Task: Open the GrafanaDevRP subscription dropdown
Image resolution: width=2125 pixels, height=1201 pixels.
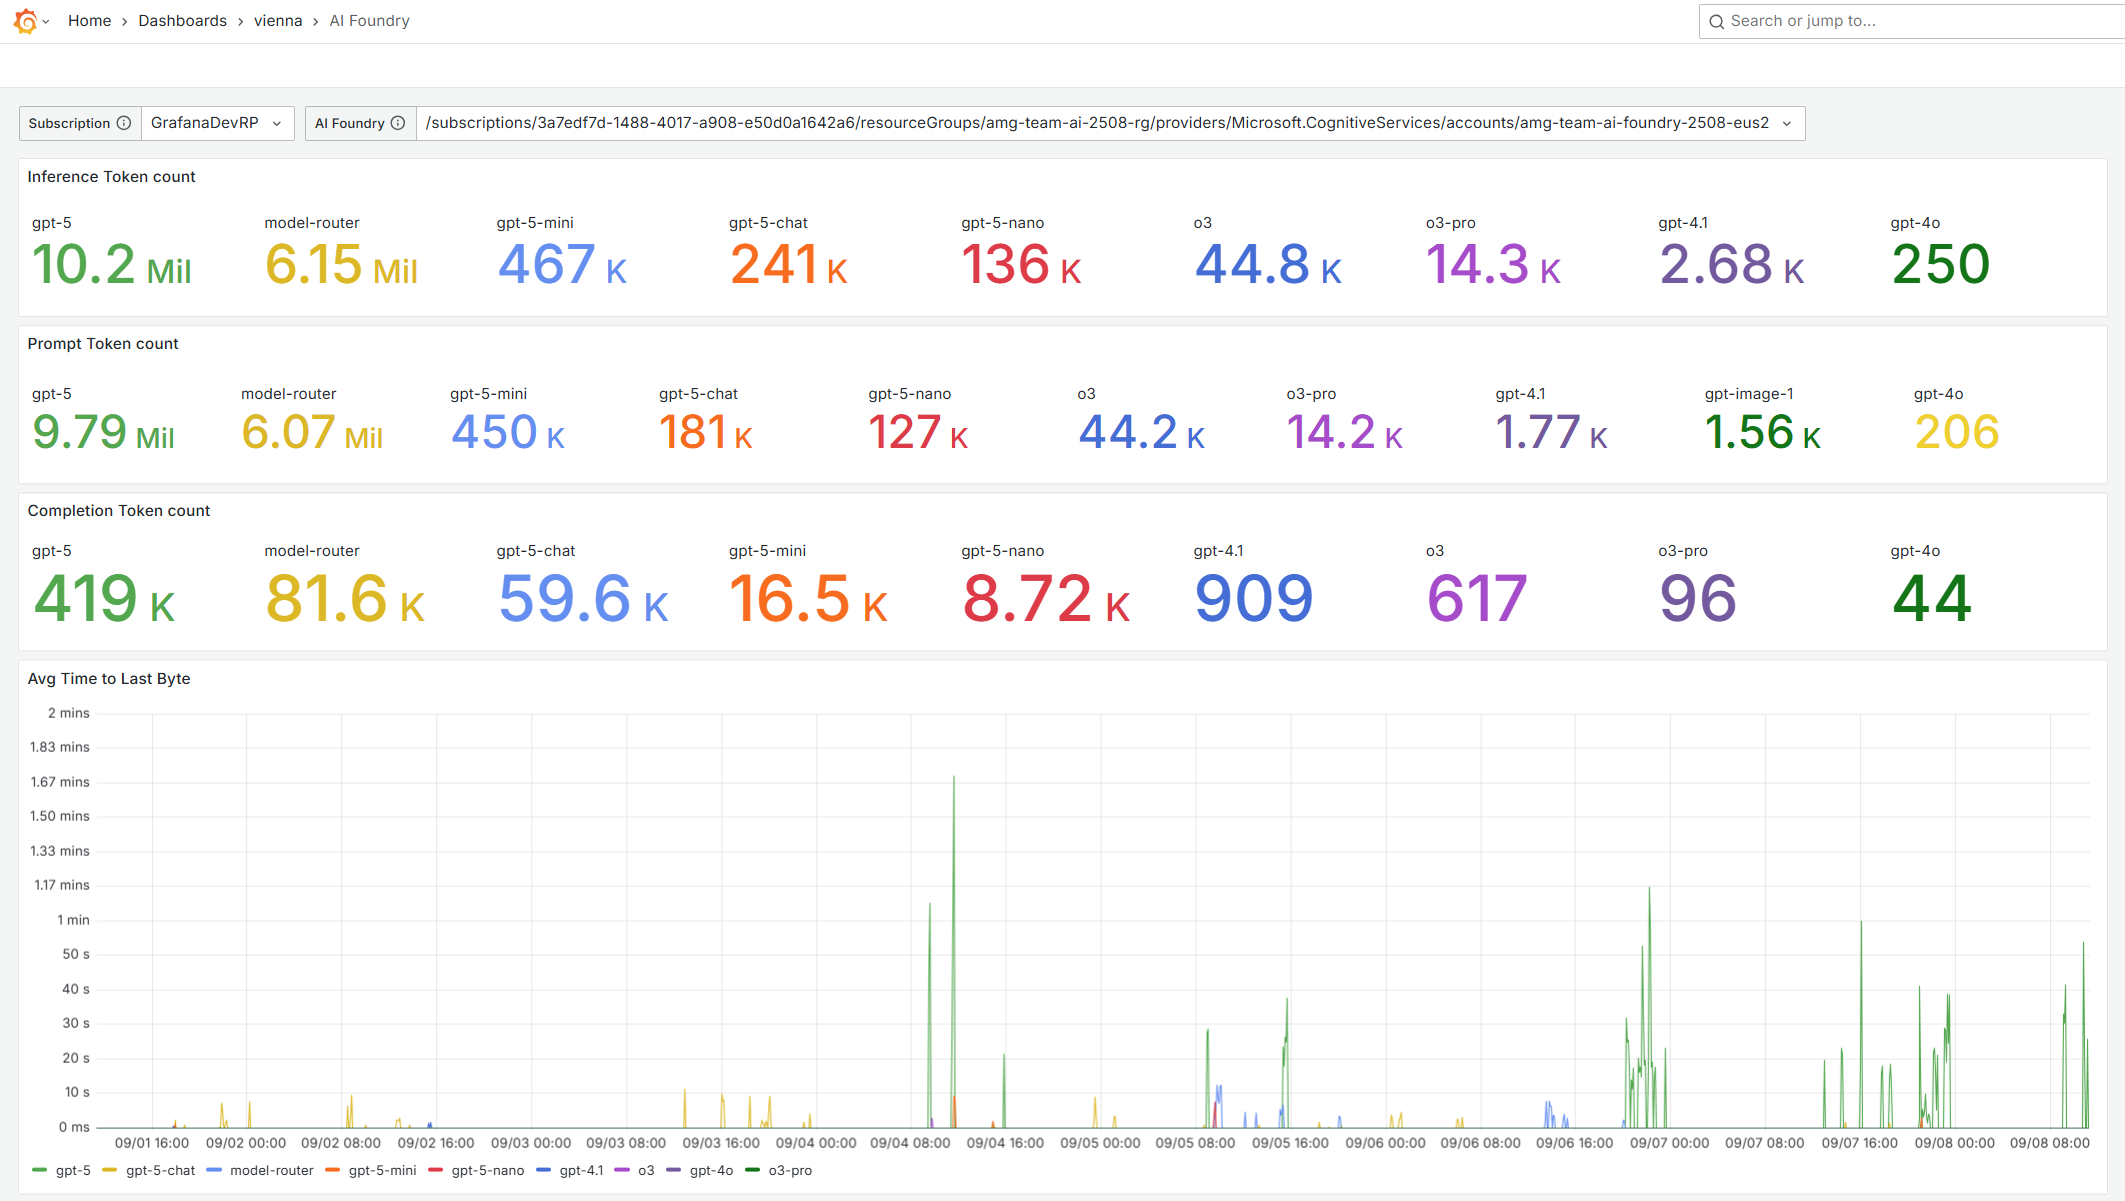Action: coord(217,123)
